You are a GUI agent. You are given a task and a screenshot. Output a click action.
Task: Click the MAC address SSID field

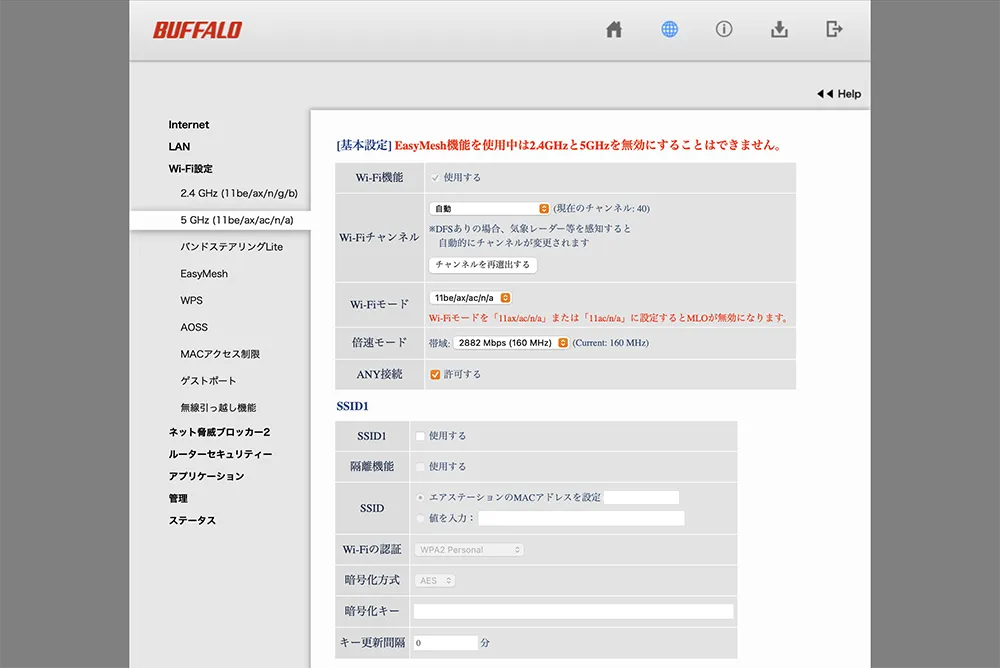point(641,497)
